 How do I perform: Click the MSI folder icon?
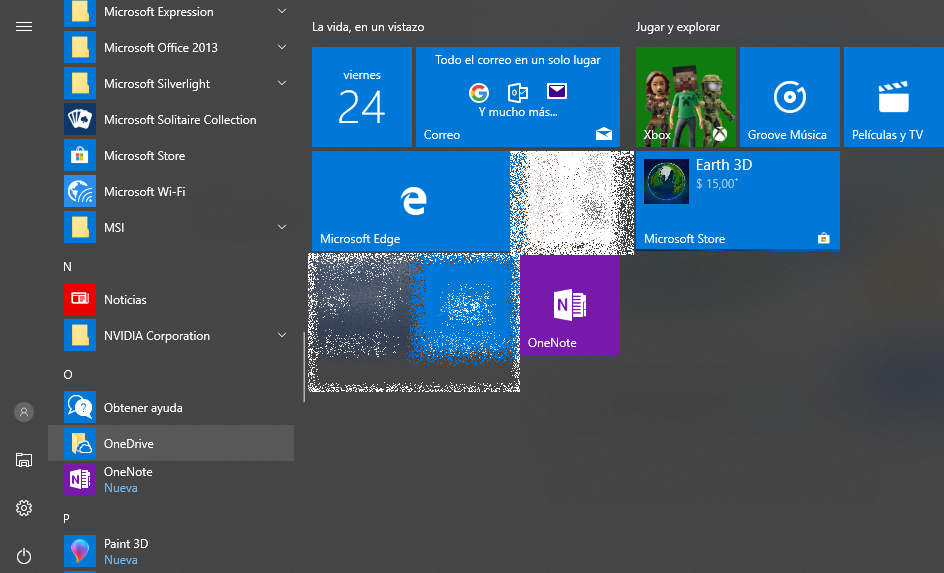pos(80,228)
